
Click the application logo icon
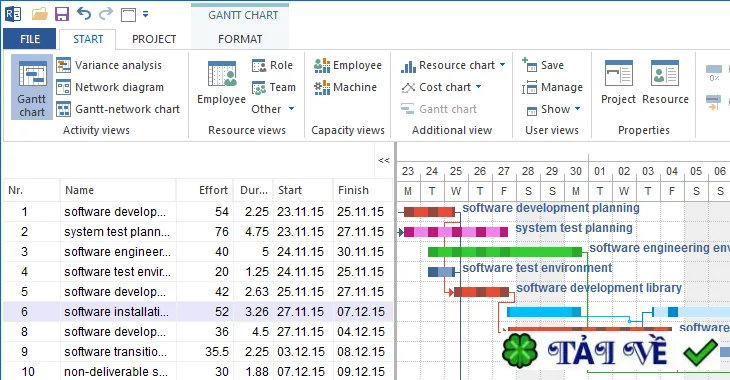[13, 14]
